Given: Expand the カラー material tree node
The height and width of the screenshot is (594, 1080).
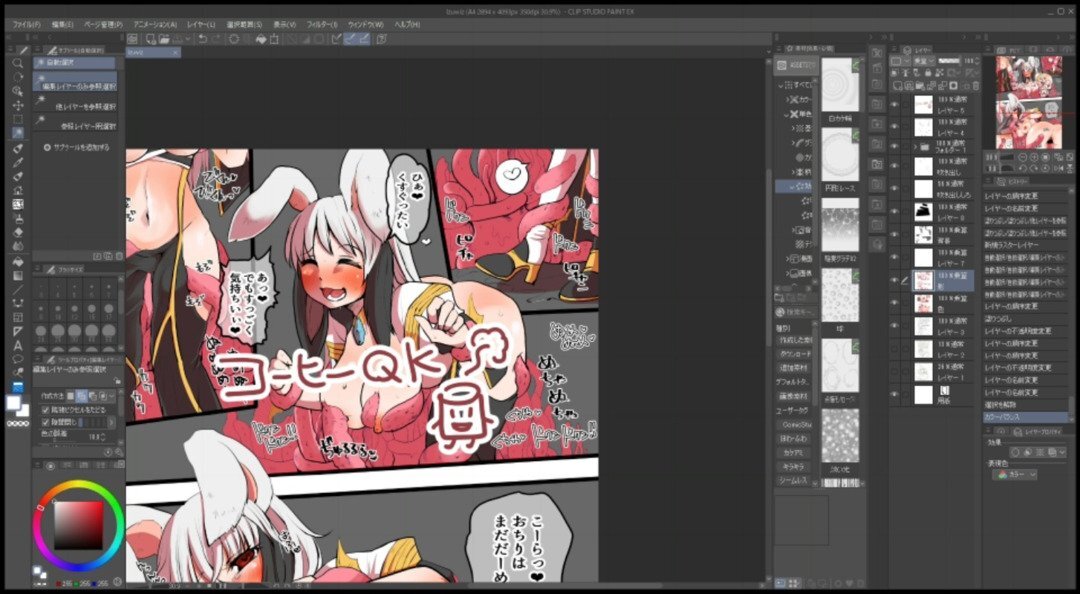Looking at the screenshot, I should 787,100.
